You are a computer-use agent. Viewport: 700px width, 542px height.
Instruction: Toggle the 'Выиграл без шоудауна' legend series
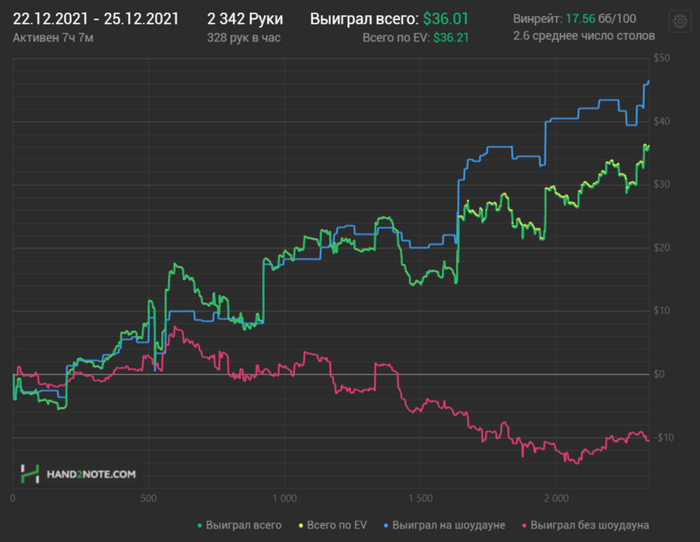click(585, 525)
